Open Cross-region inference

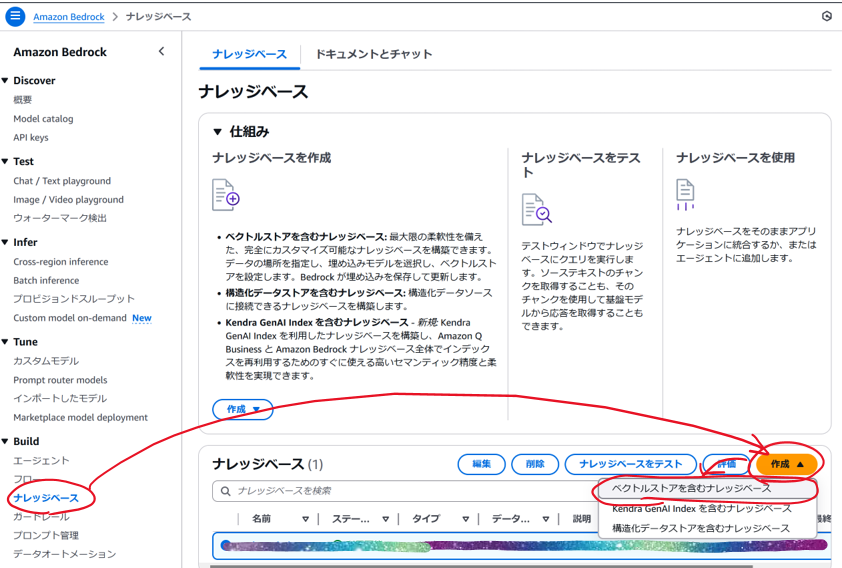pyautogui.click(x=61, y=262)
